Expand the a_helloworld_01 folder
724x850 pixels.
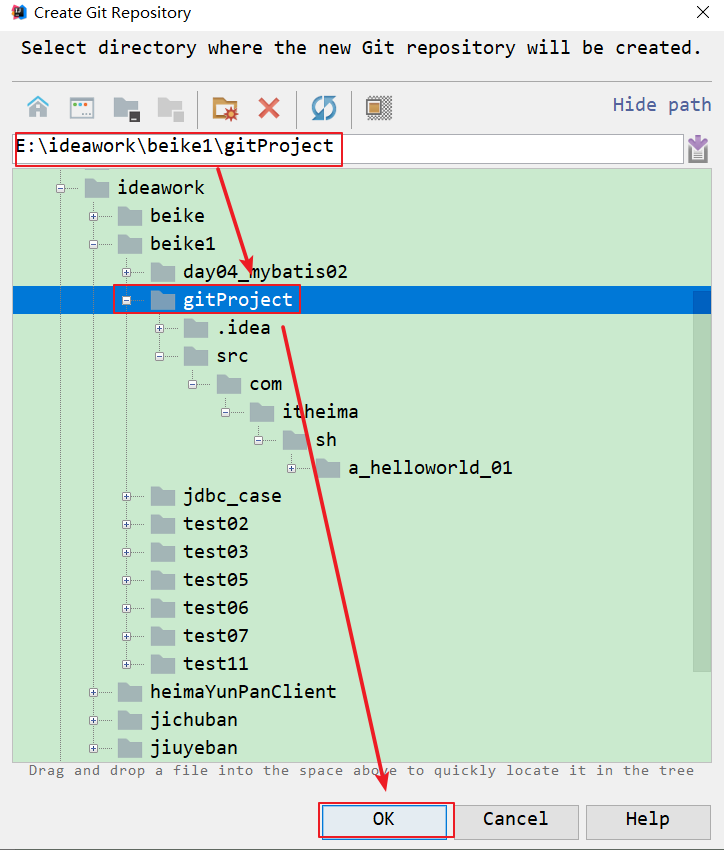(x=291, y=468)
